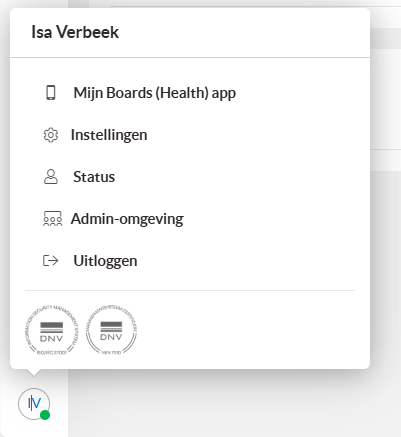
Task: Open the DNV NEN 7510 certificate badge
Action: (x=111, y=330)
